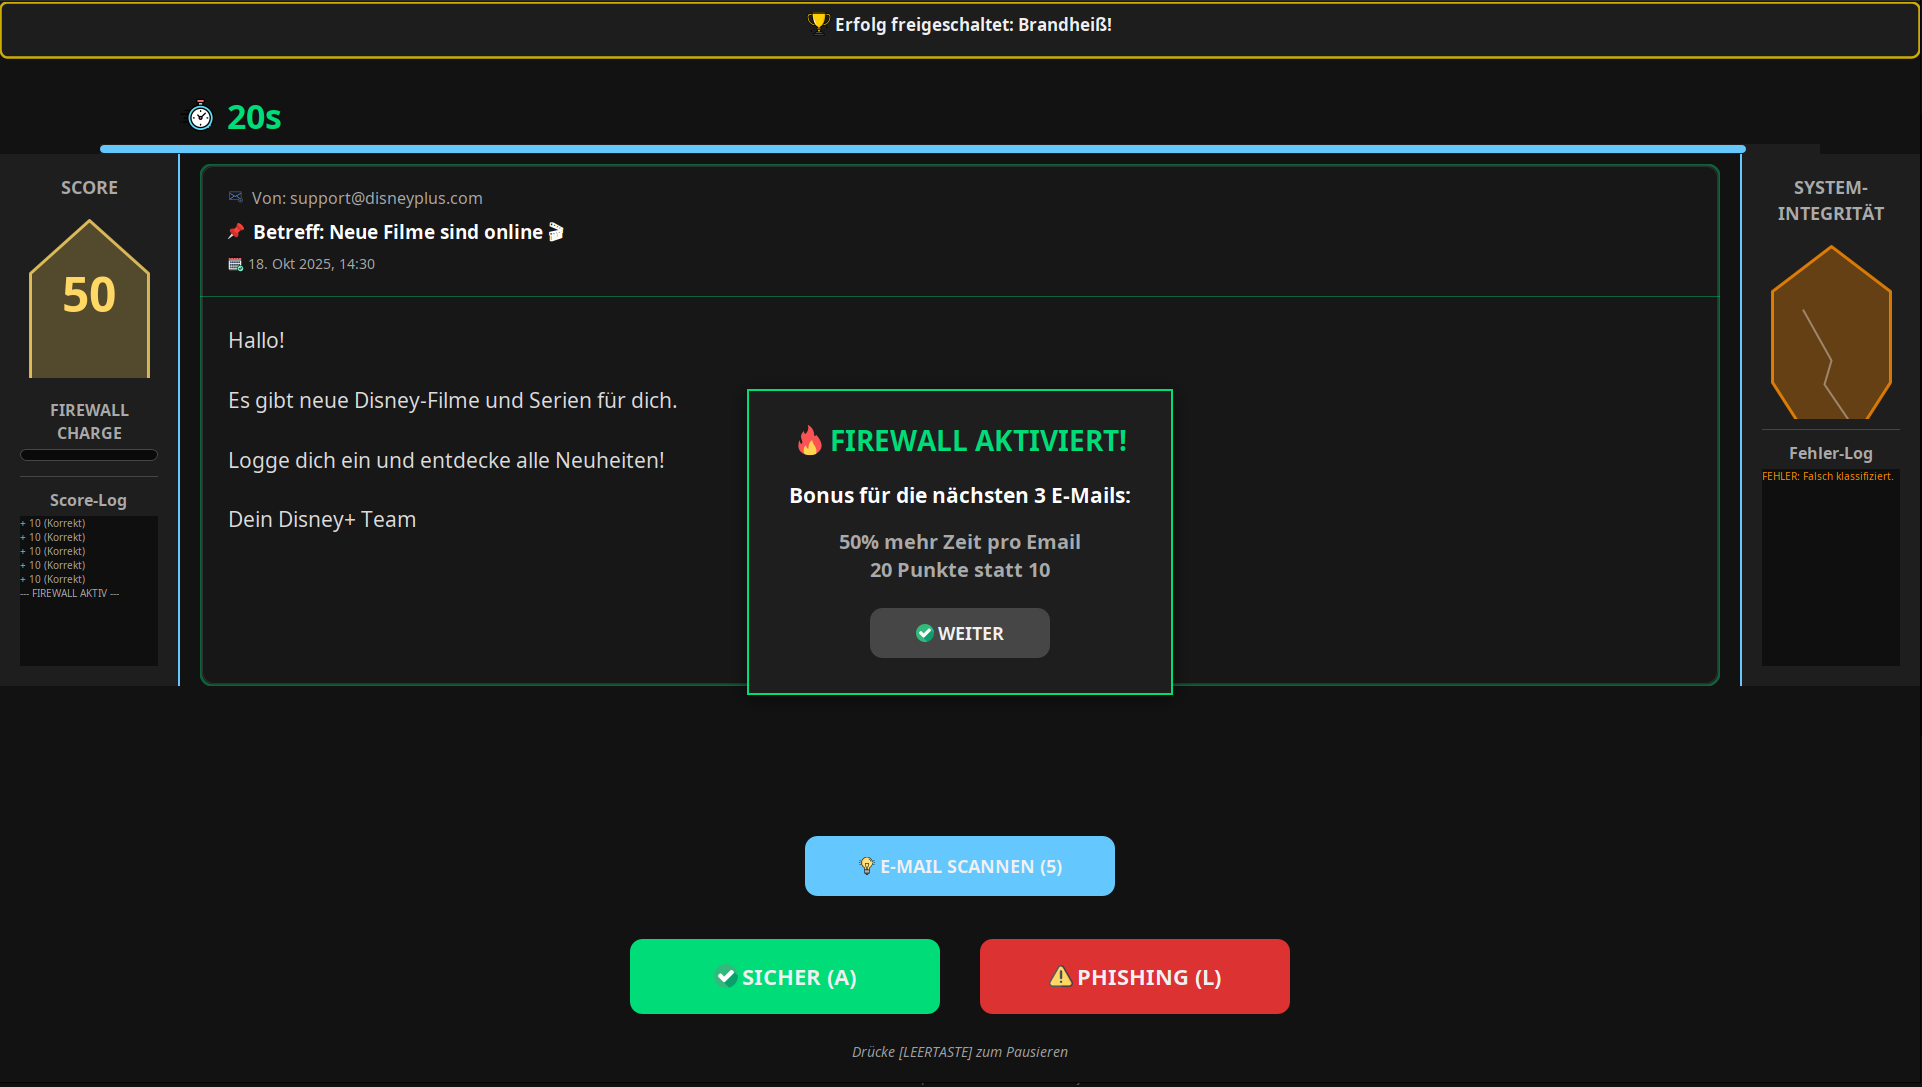Click E-MAIL SCANNEN (5) button

[960, 866]
